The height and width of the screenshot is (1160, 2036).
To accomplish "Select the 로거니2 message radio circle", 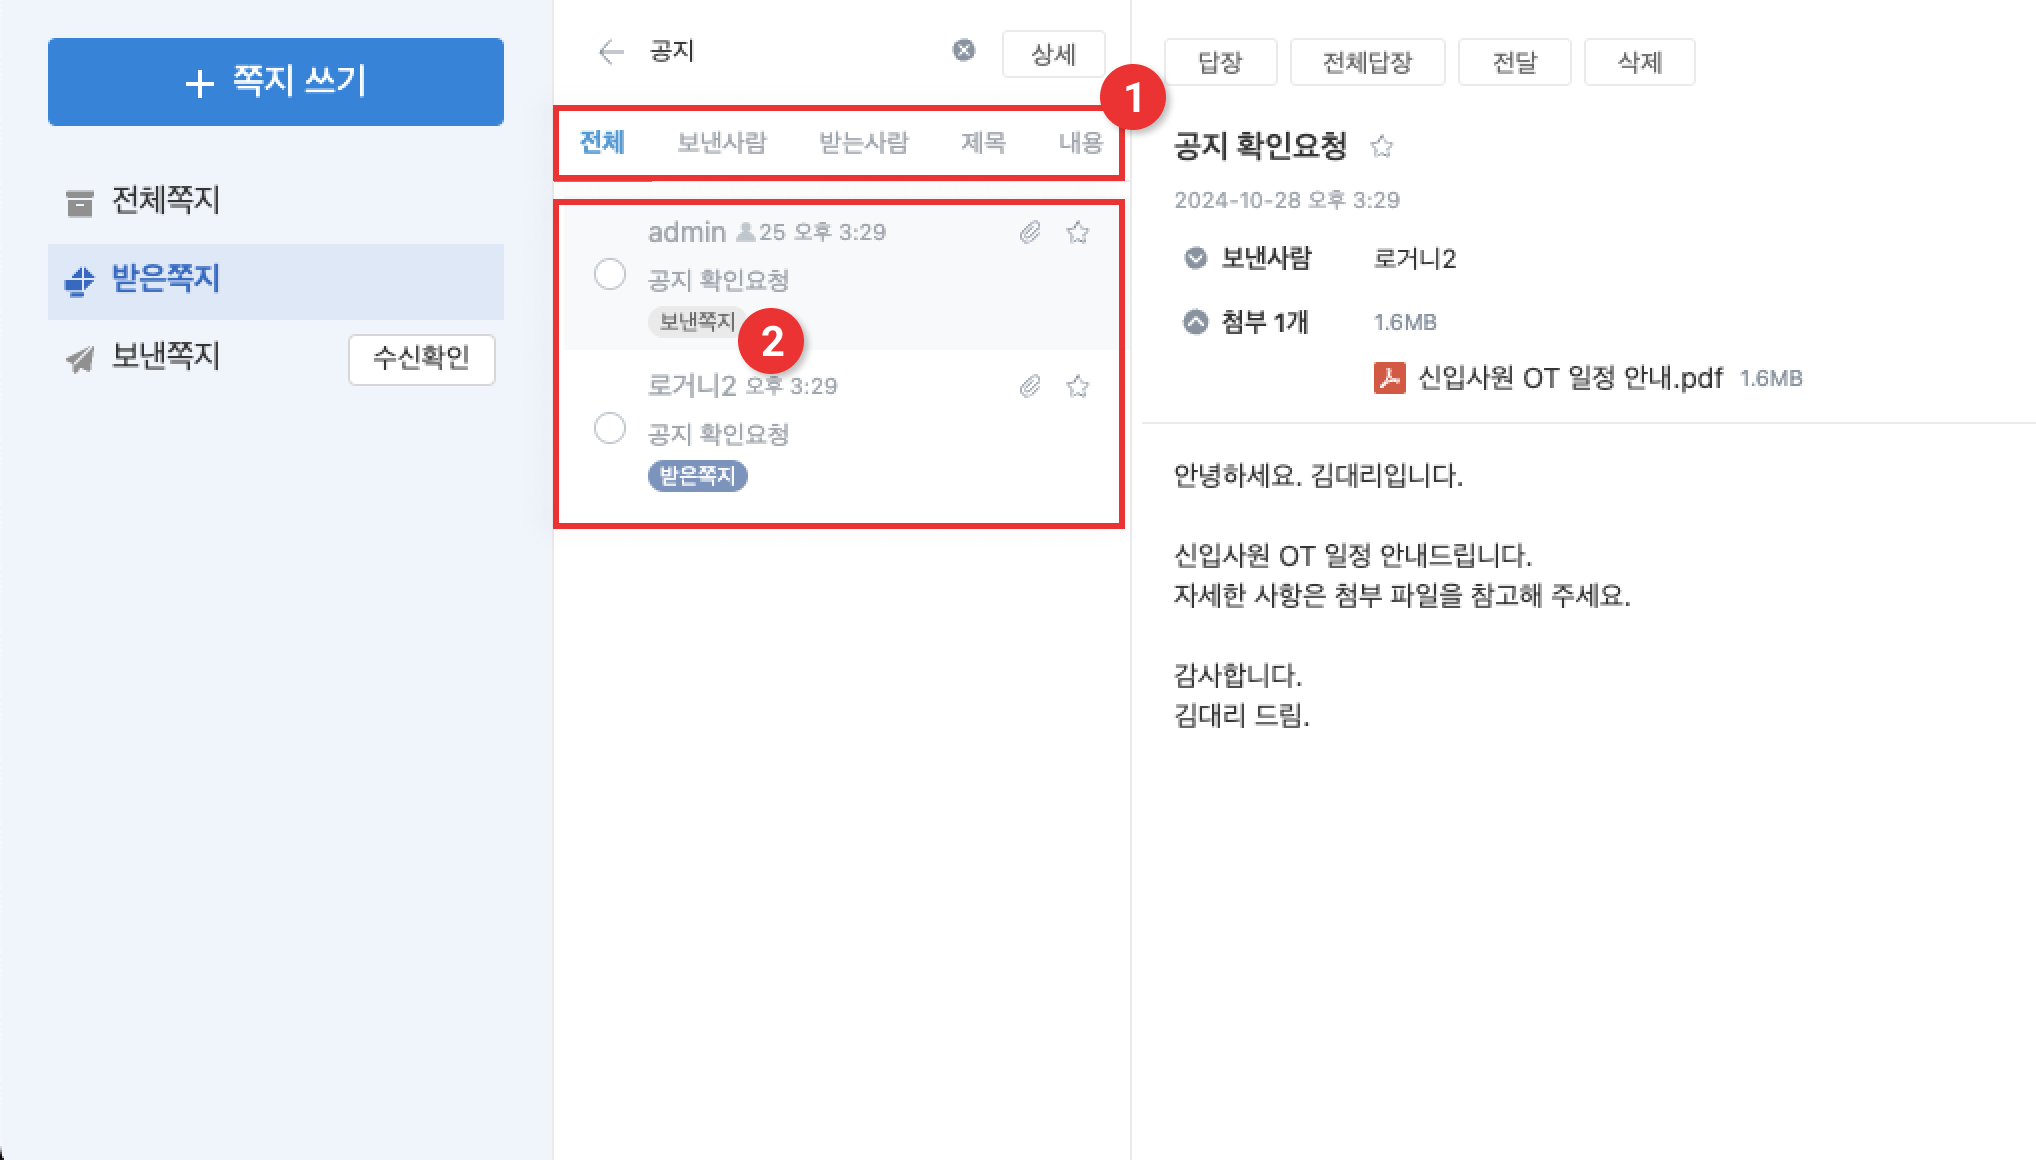I will click(x=610, y=428).
